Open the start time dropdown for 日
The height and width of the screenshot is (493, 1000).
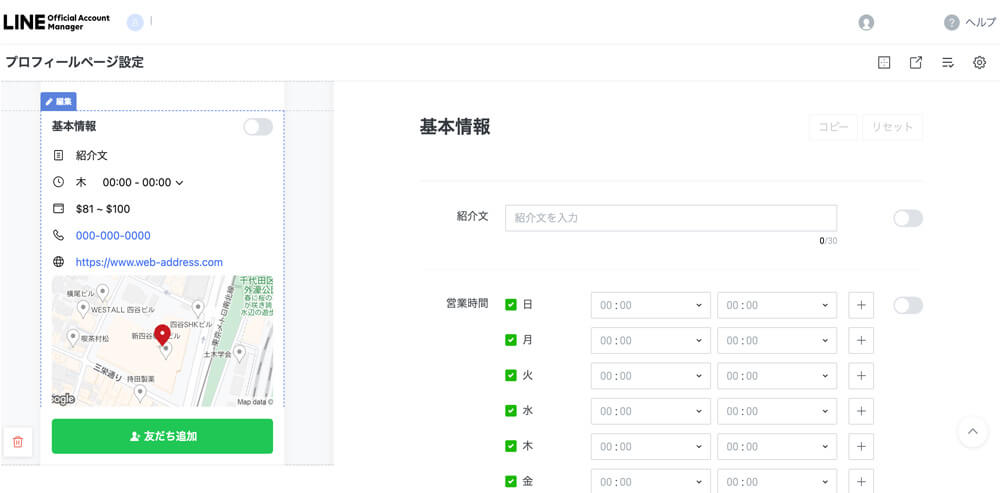[650, 305]
